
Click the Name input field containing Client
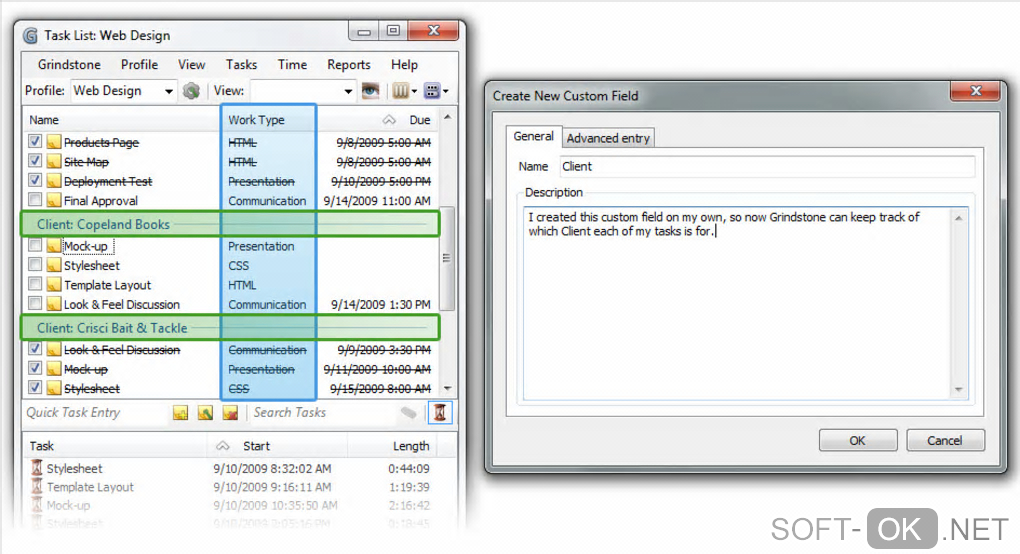point(768,166)
